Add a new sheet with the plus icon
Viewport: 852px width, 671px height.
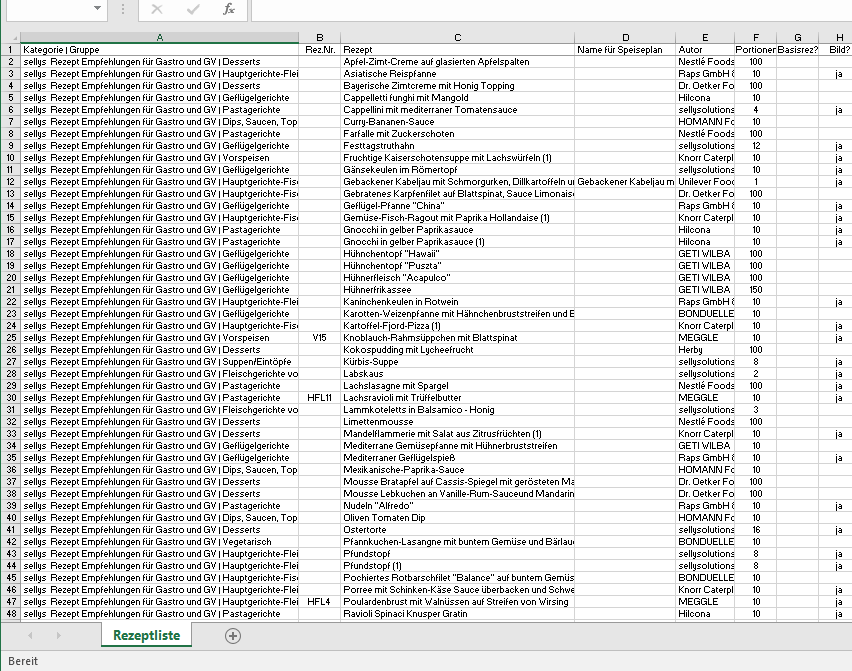click(233, 635)
